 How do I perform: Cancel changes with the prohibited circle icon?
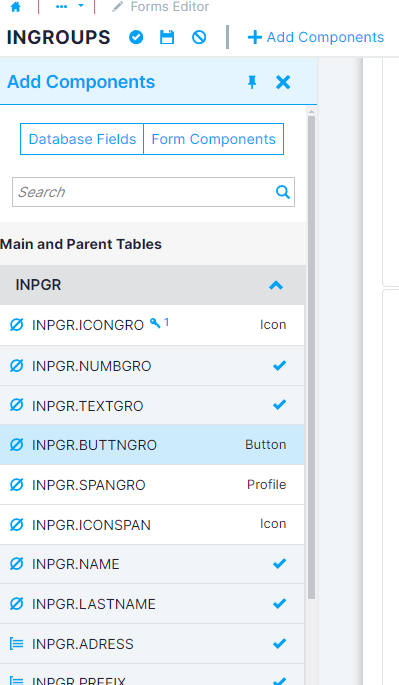click(199, 38)
